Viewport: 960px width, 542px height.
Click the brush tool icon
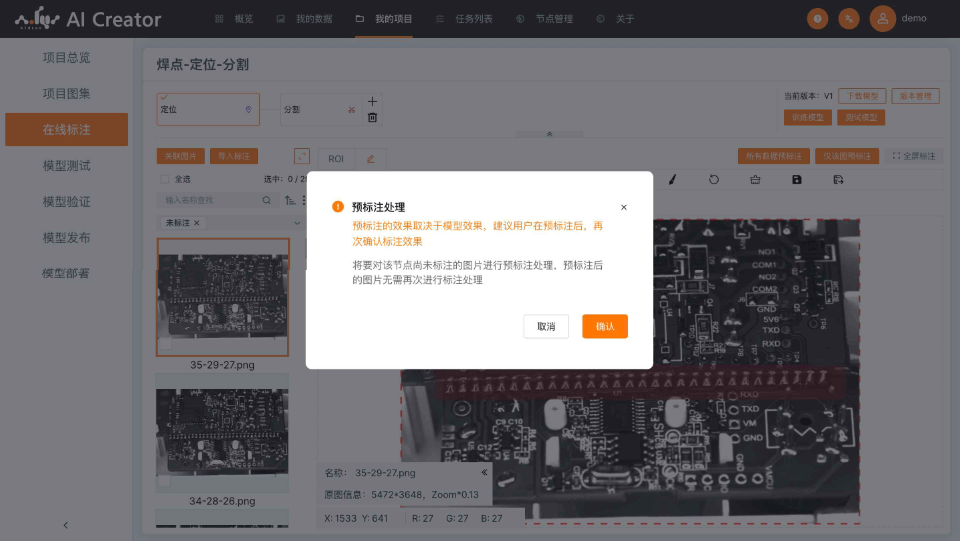(673, 180)
